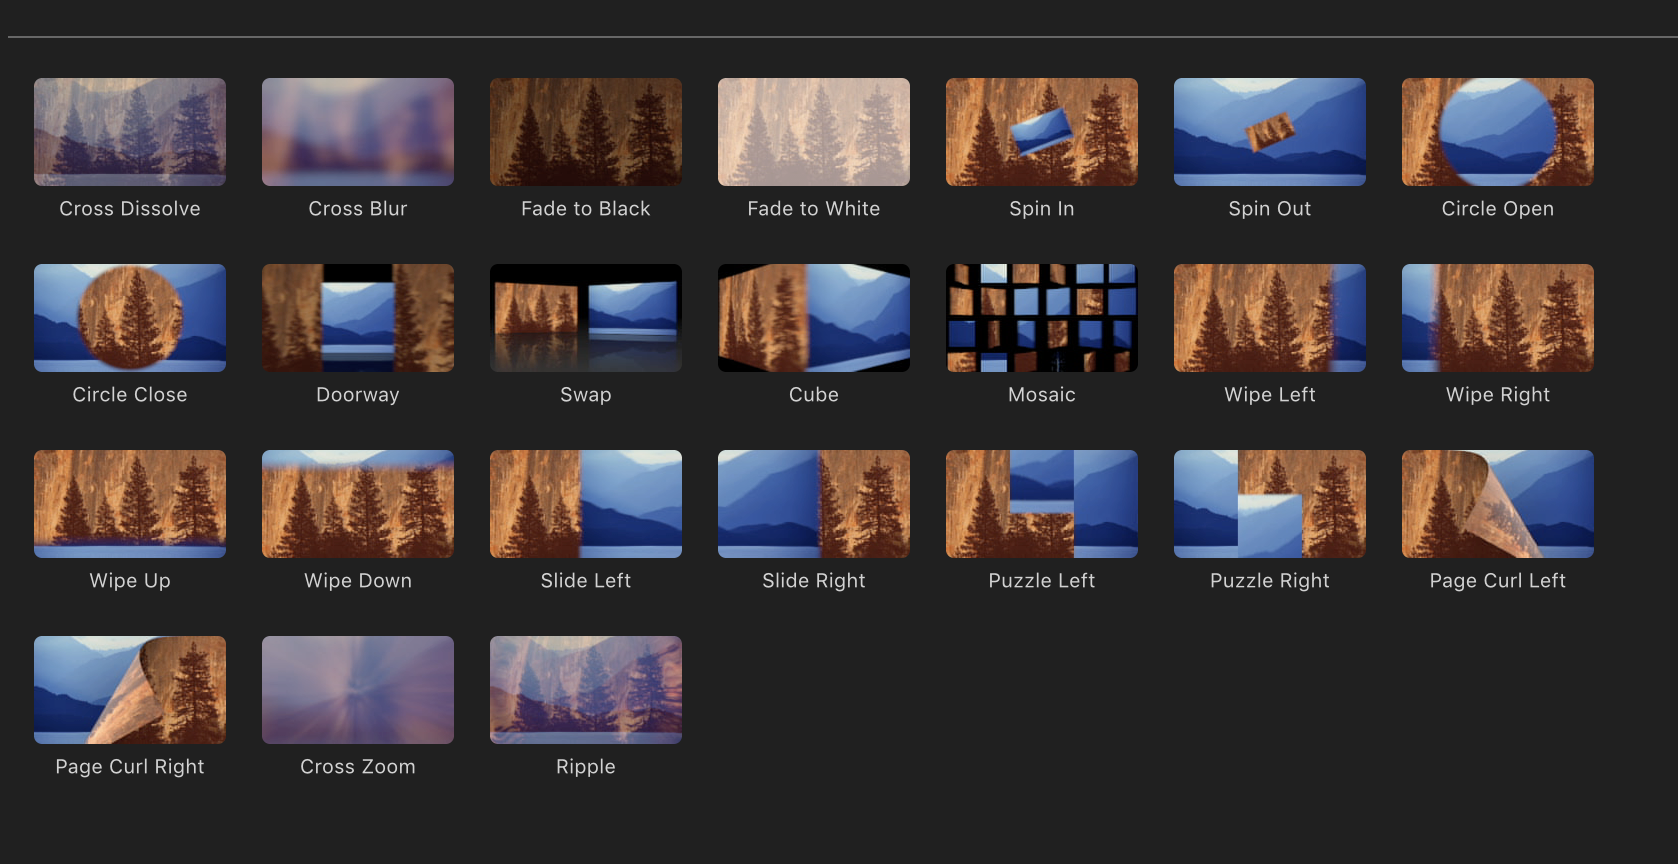Click the "Cube" label text
The height and width of the screenshot is (864, 1678).
(x=814, y=394)
